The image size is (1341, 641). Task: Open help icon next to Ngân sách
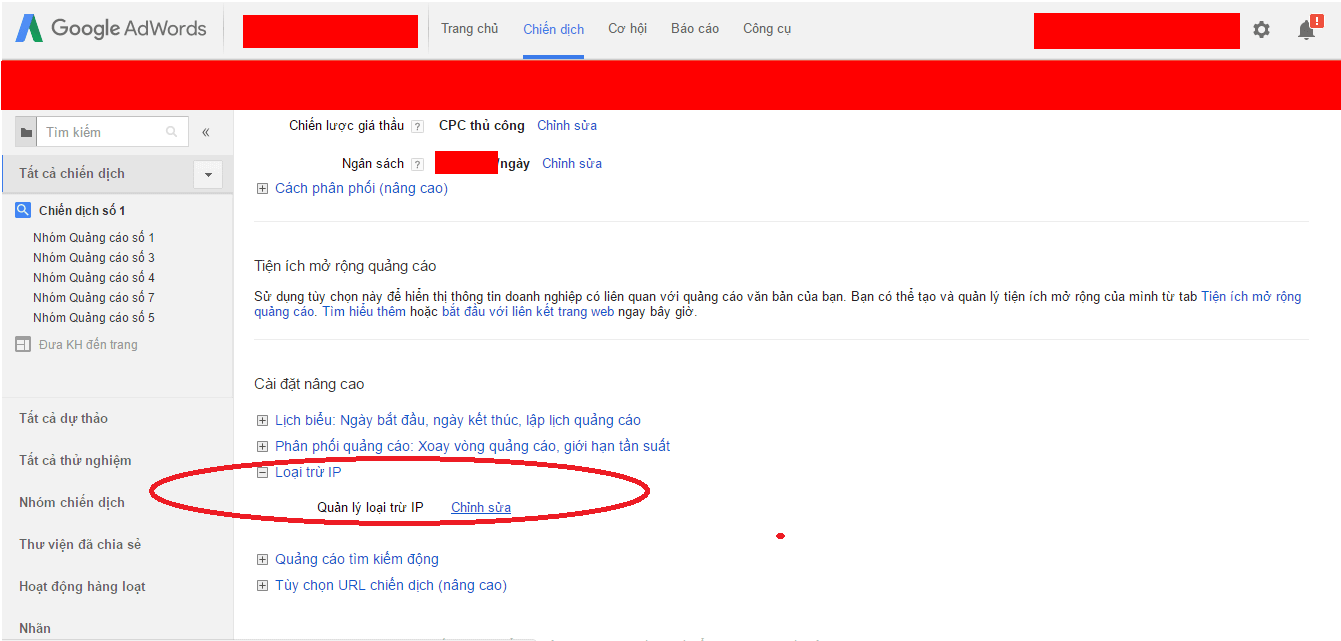point(417,164)
